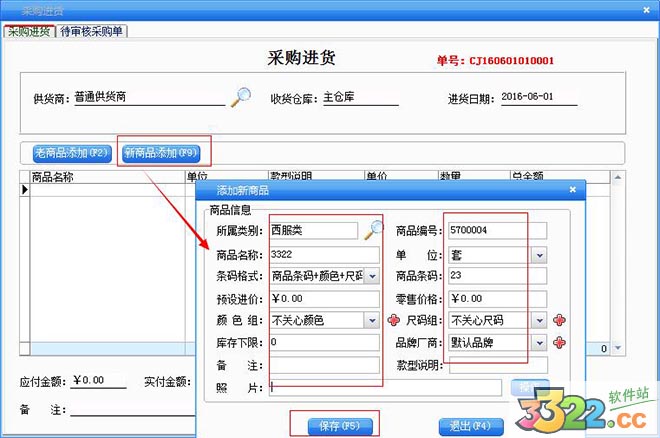Viewport: 660px width, 438px height.
Task: Click 新商品添加(F9) button
Action: tap(161, 153)
